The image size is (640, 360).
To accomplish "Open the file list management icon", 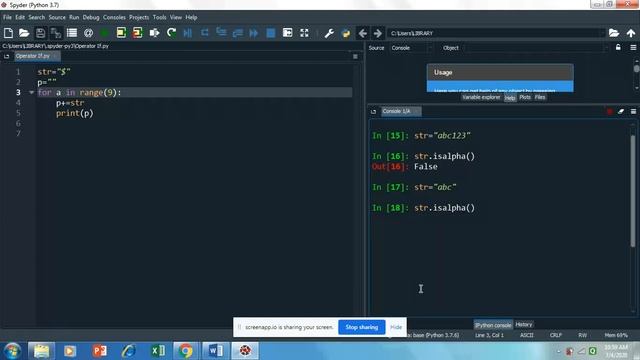I will (72, 33).
